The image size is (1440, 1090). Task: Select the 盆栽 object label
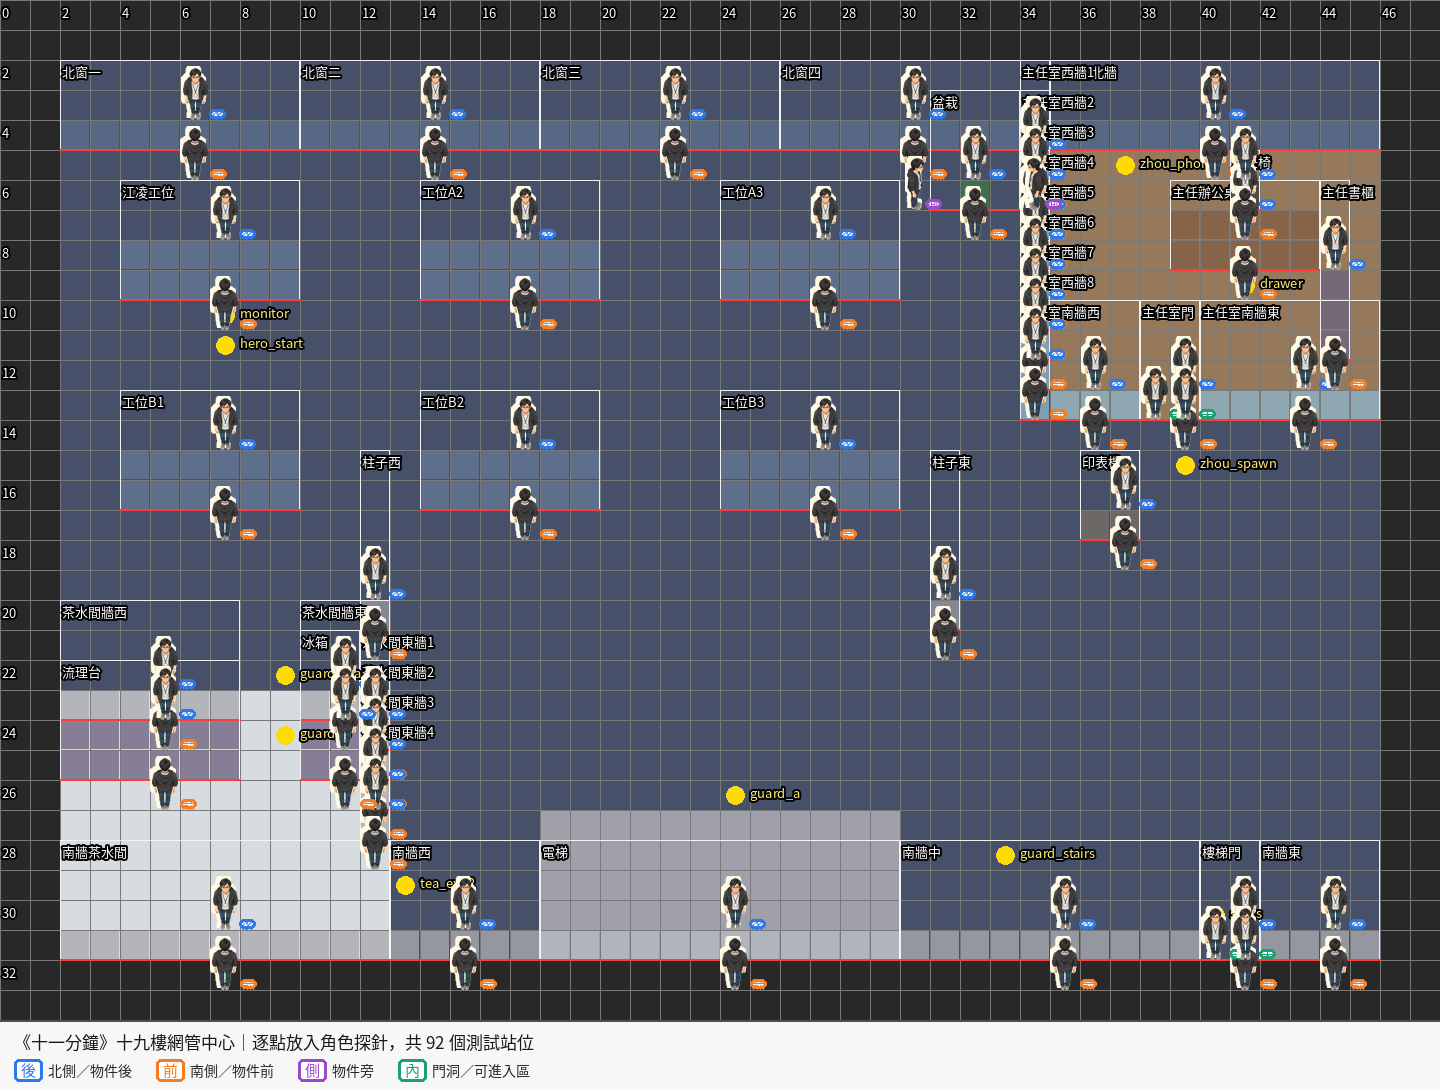(945, 103)
